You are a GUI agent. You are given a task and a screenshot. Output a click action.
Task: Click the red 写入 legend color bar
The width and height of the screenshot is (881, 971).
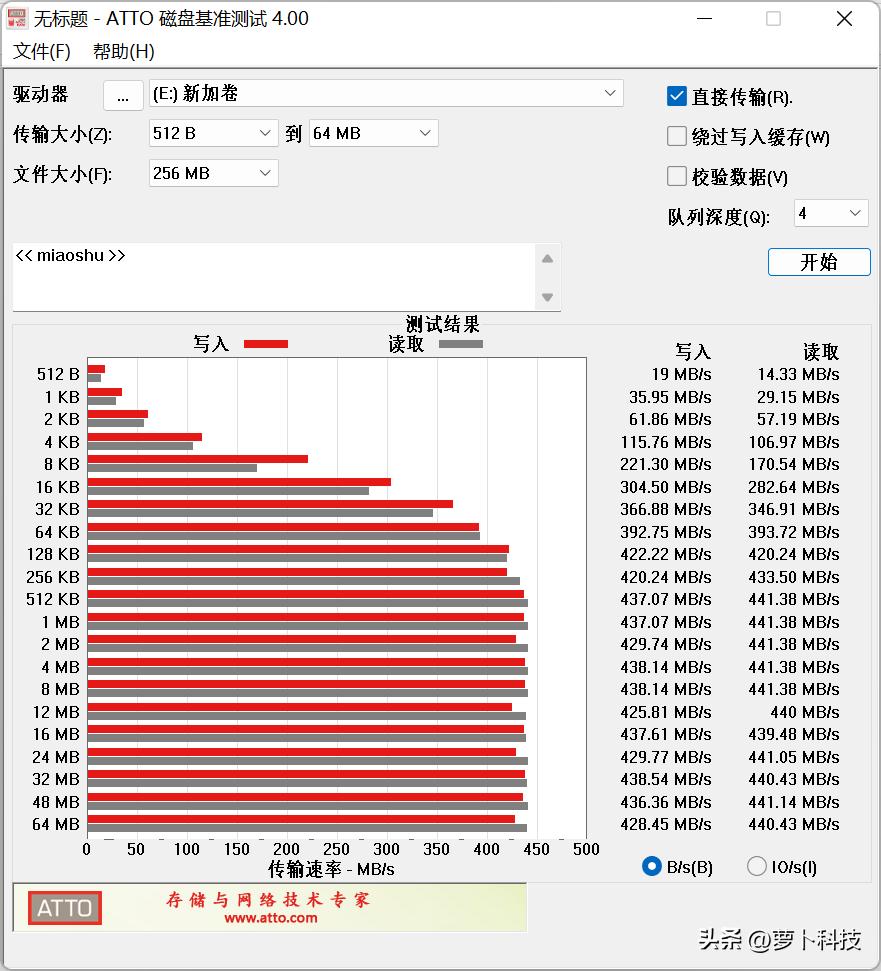point(264,343)
